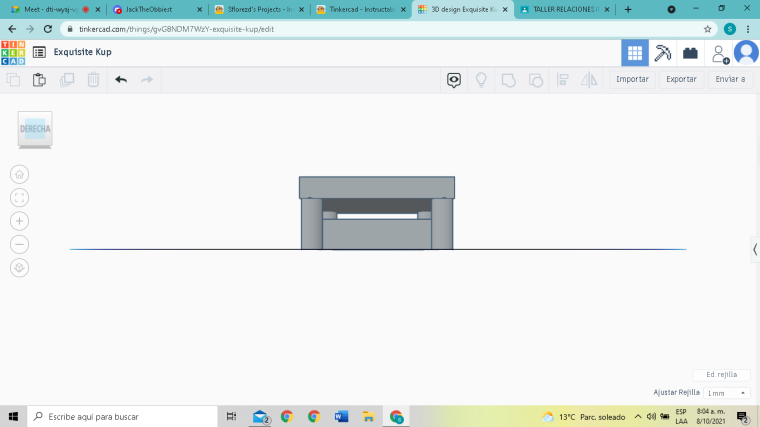
Task: Click the Exquisite Kup design title
Action: 82,52
